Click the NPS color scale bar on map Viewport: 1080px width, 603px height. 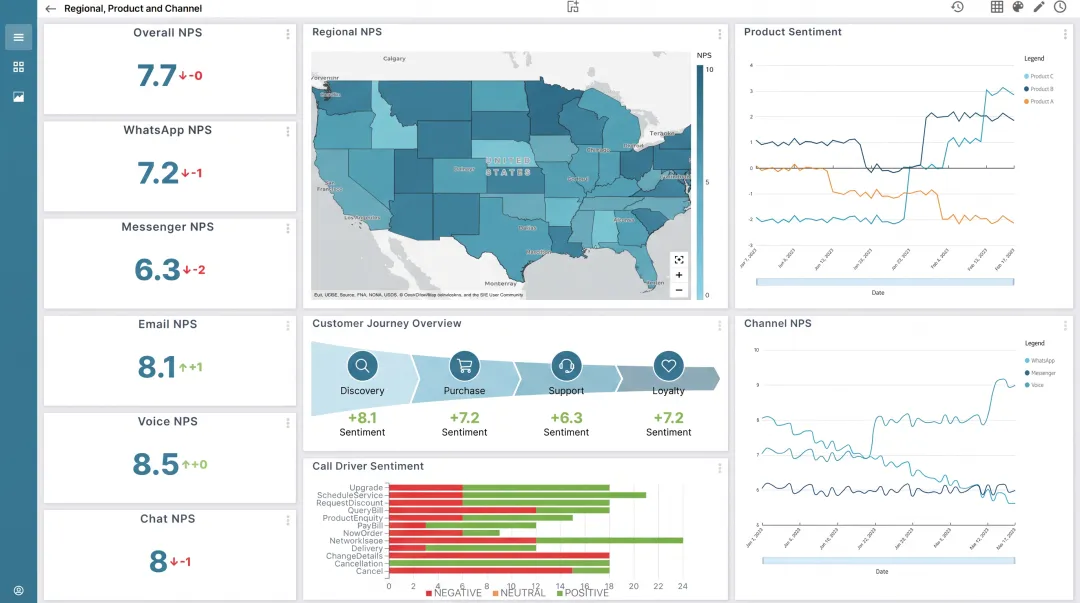(x=700, y=182)
